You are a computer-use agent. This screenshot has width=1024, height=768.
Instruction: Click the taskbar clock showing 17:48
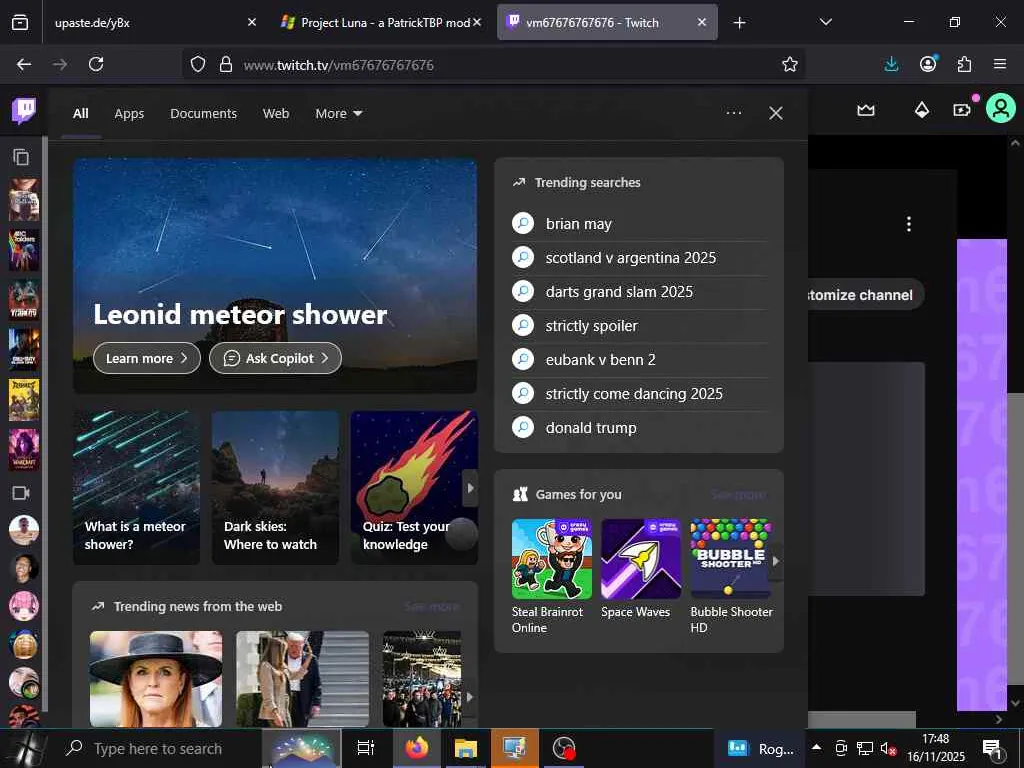tap(935, 748)
